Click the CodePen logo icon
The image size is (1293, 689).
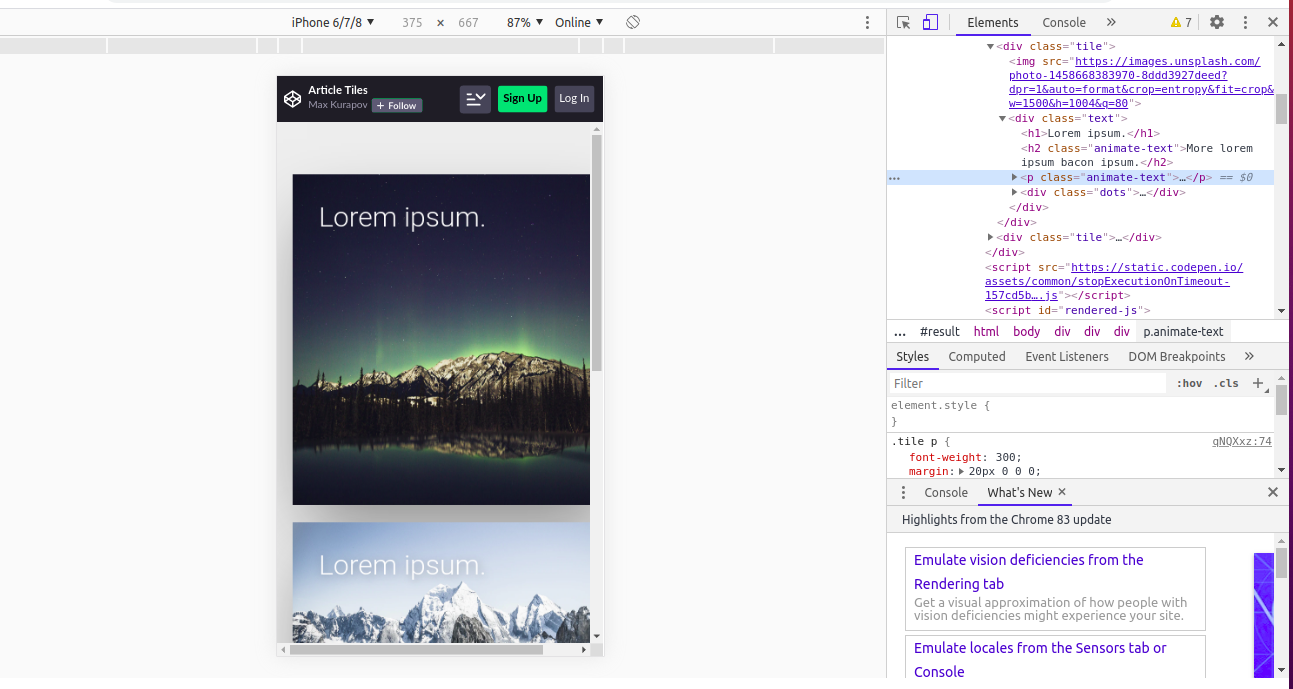292,99
